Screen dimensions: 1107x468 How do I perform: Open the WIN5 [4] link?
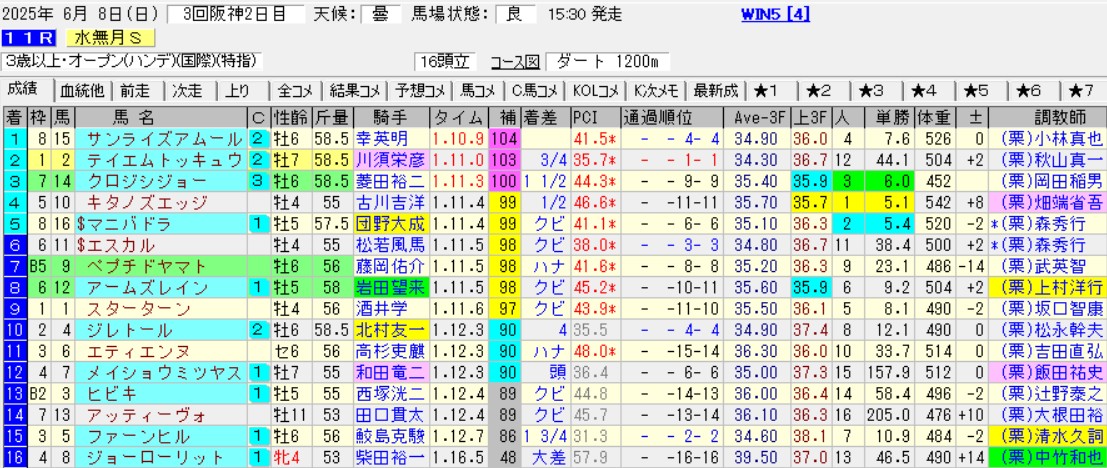776,15
